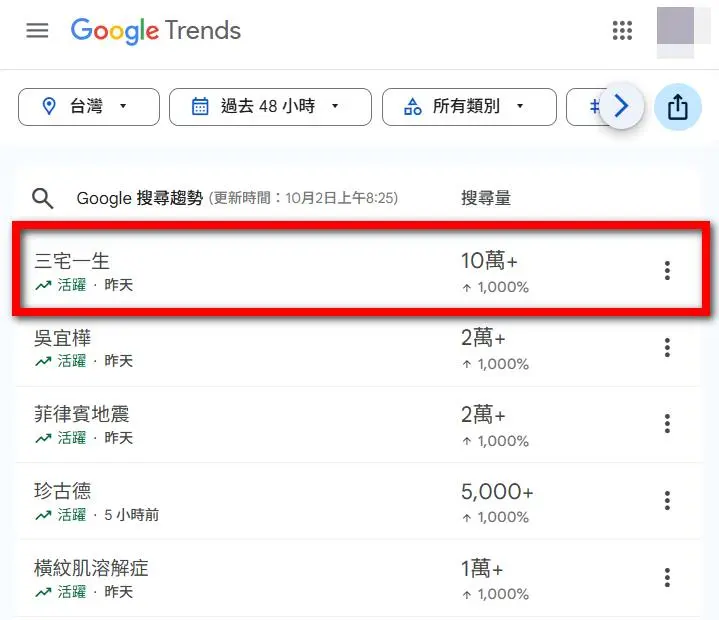Viewport: 719px width, 620px height.
Task: Open the 三宅一生 trend row
Action: pos(72,261)
